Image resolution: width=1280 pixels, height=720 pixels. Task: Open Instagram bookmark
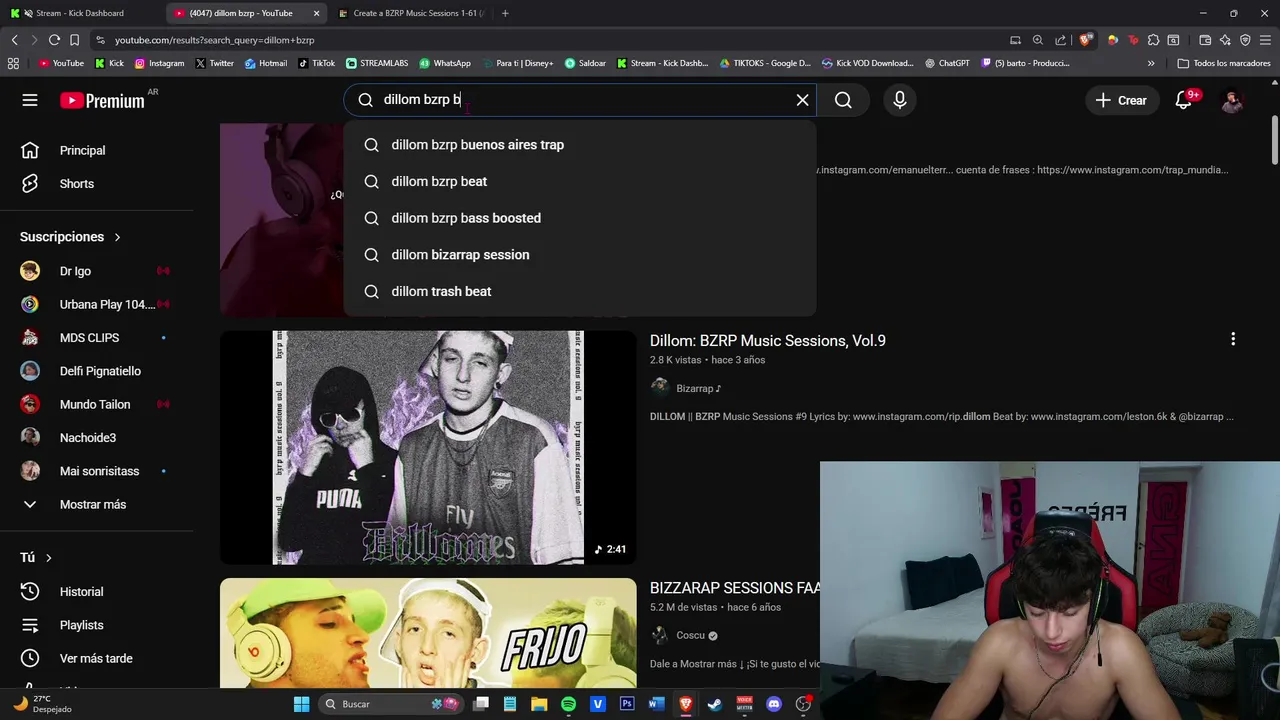coord(160,63)
